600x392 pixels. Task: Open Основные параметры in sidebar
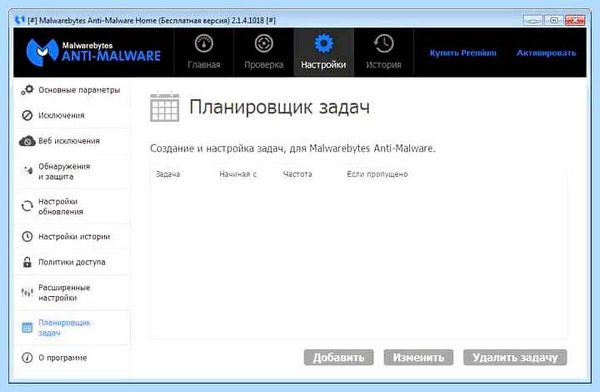pyautogui.click(x=72, y=90)
